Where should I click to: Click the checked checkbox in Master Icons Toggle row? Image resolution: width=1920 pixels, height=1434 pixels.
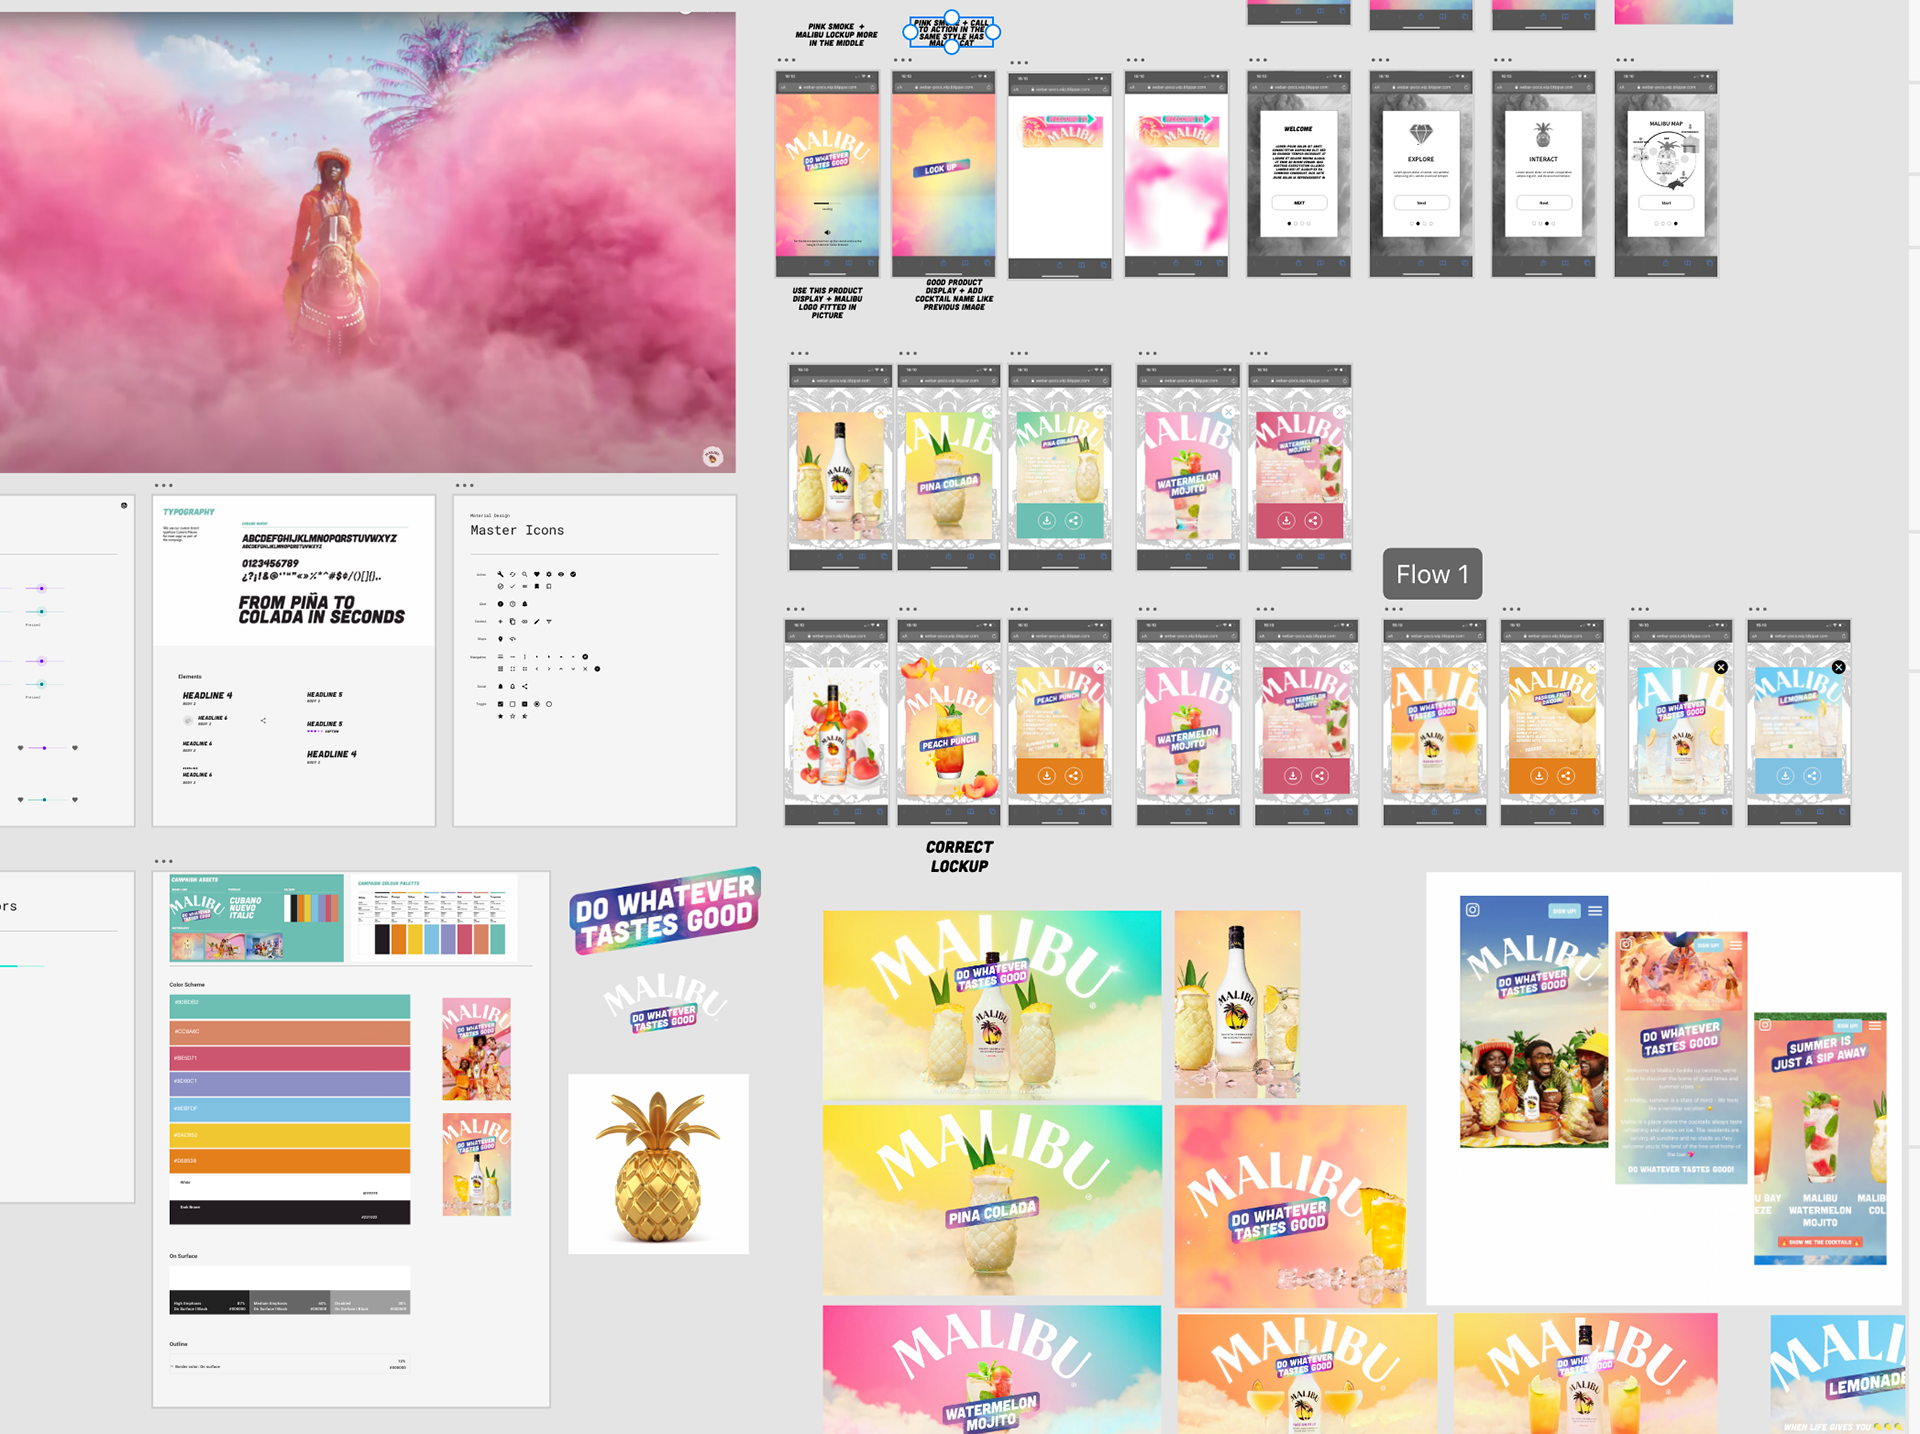coord(500,704)
